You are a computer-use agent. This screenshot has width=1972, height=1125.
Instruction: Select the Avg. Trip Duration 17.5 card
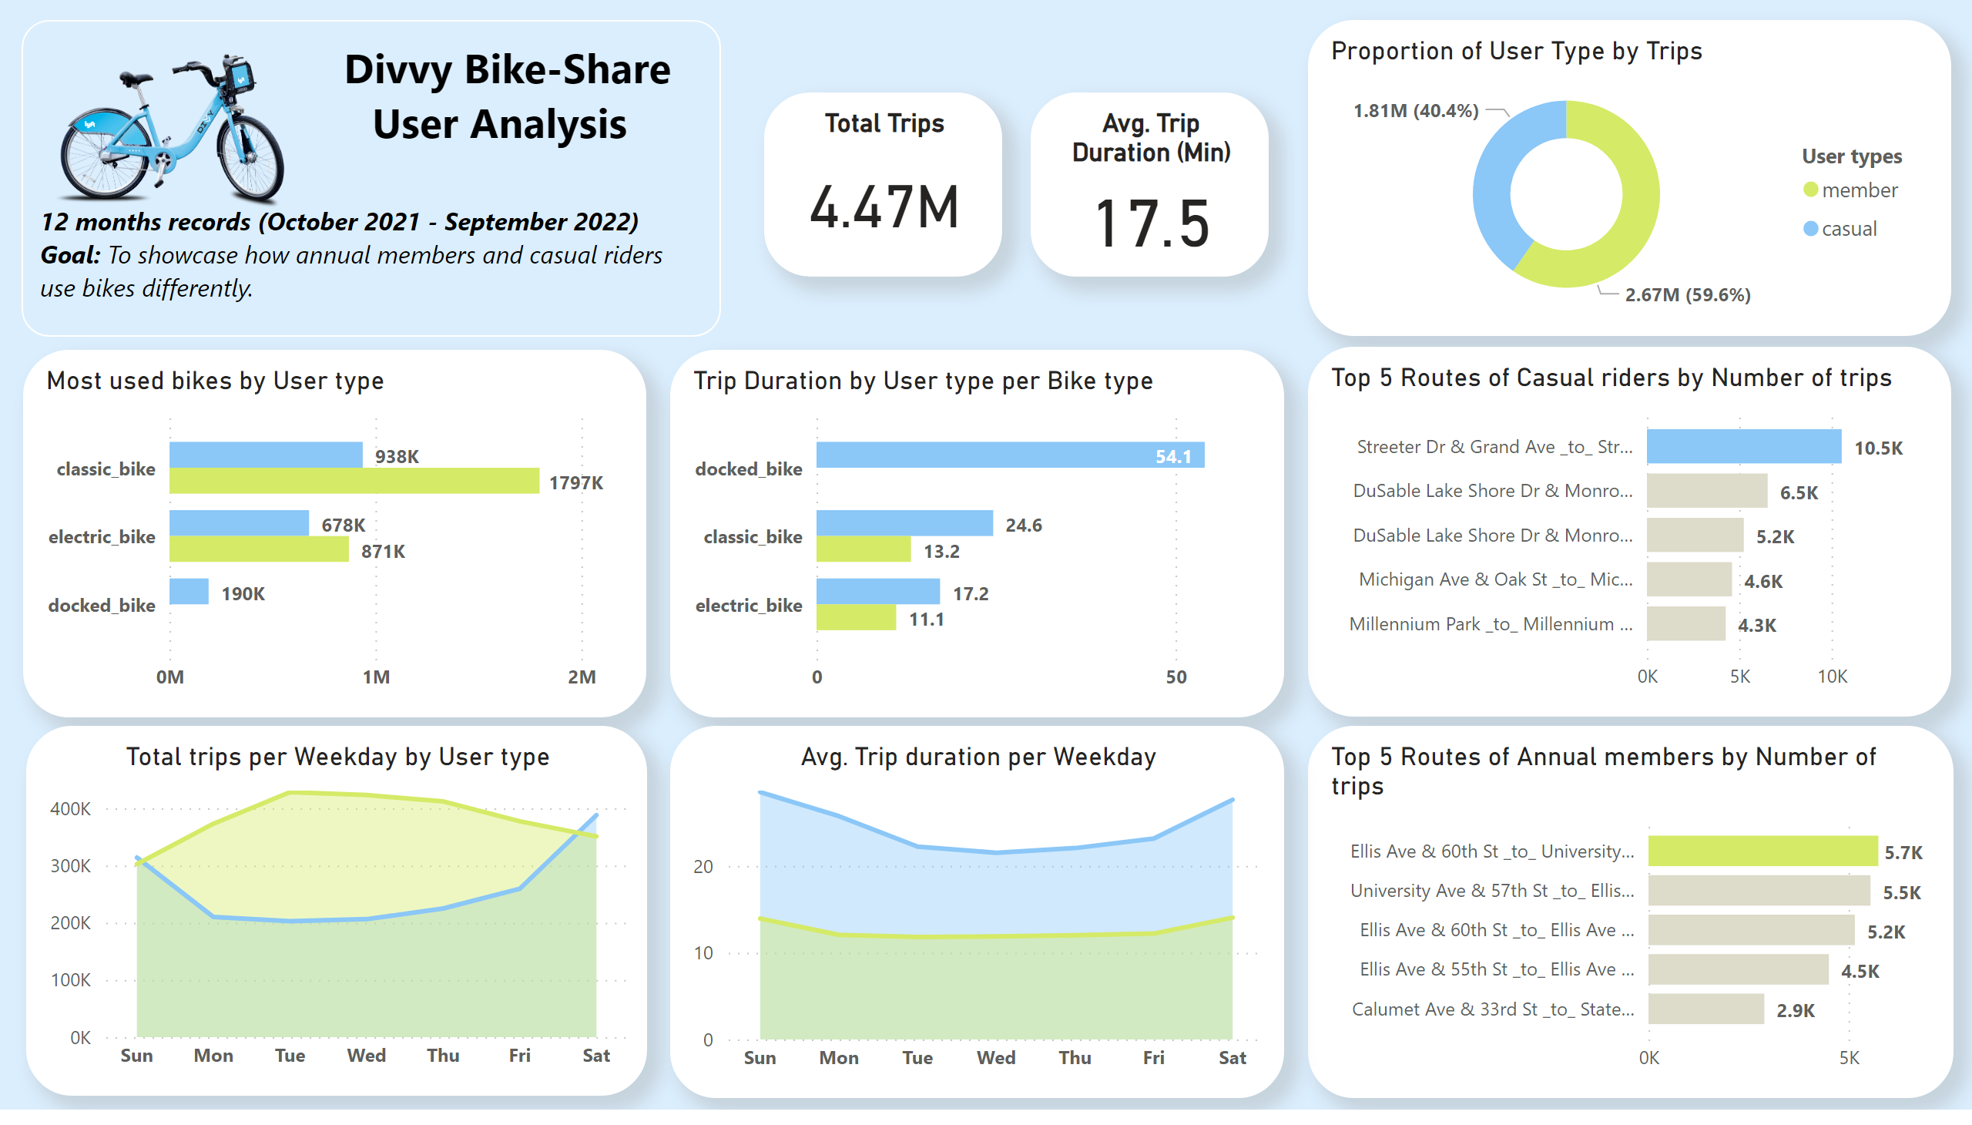[x=1150, y=185]
